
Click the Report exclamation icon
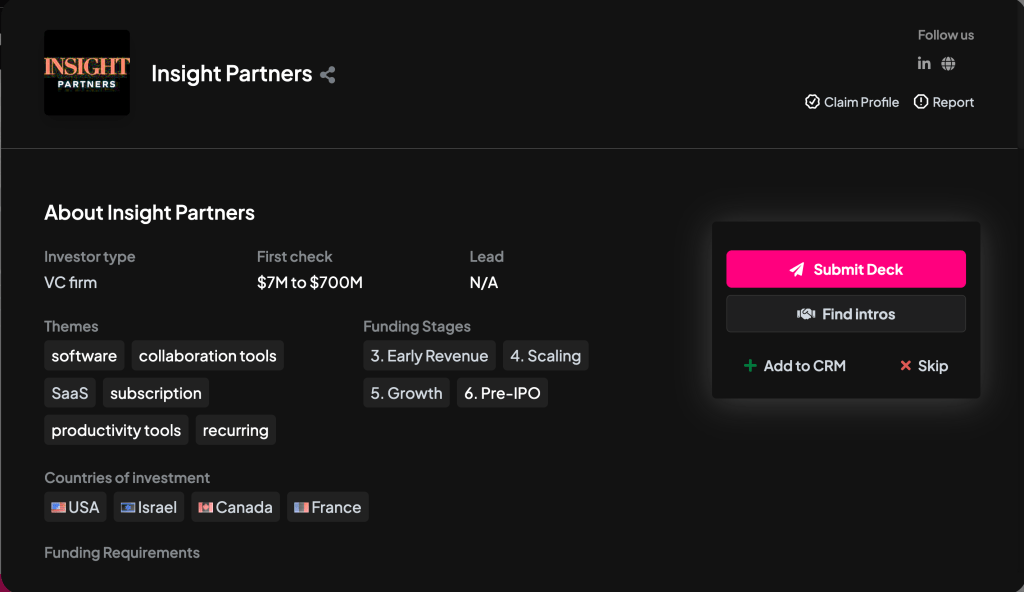[921, 102]
